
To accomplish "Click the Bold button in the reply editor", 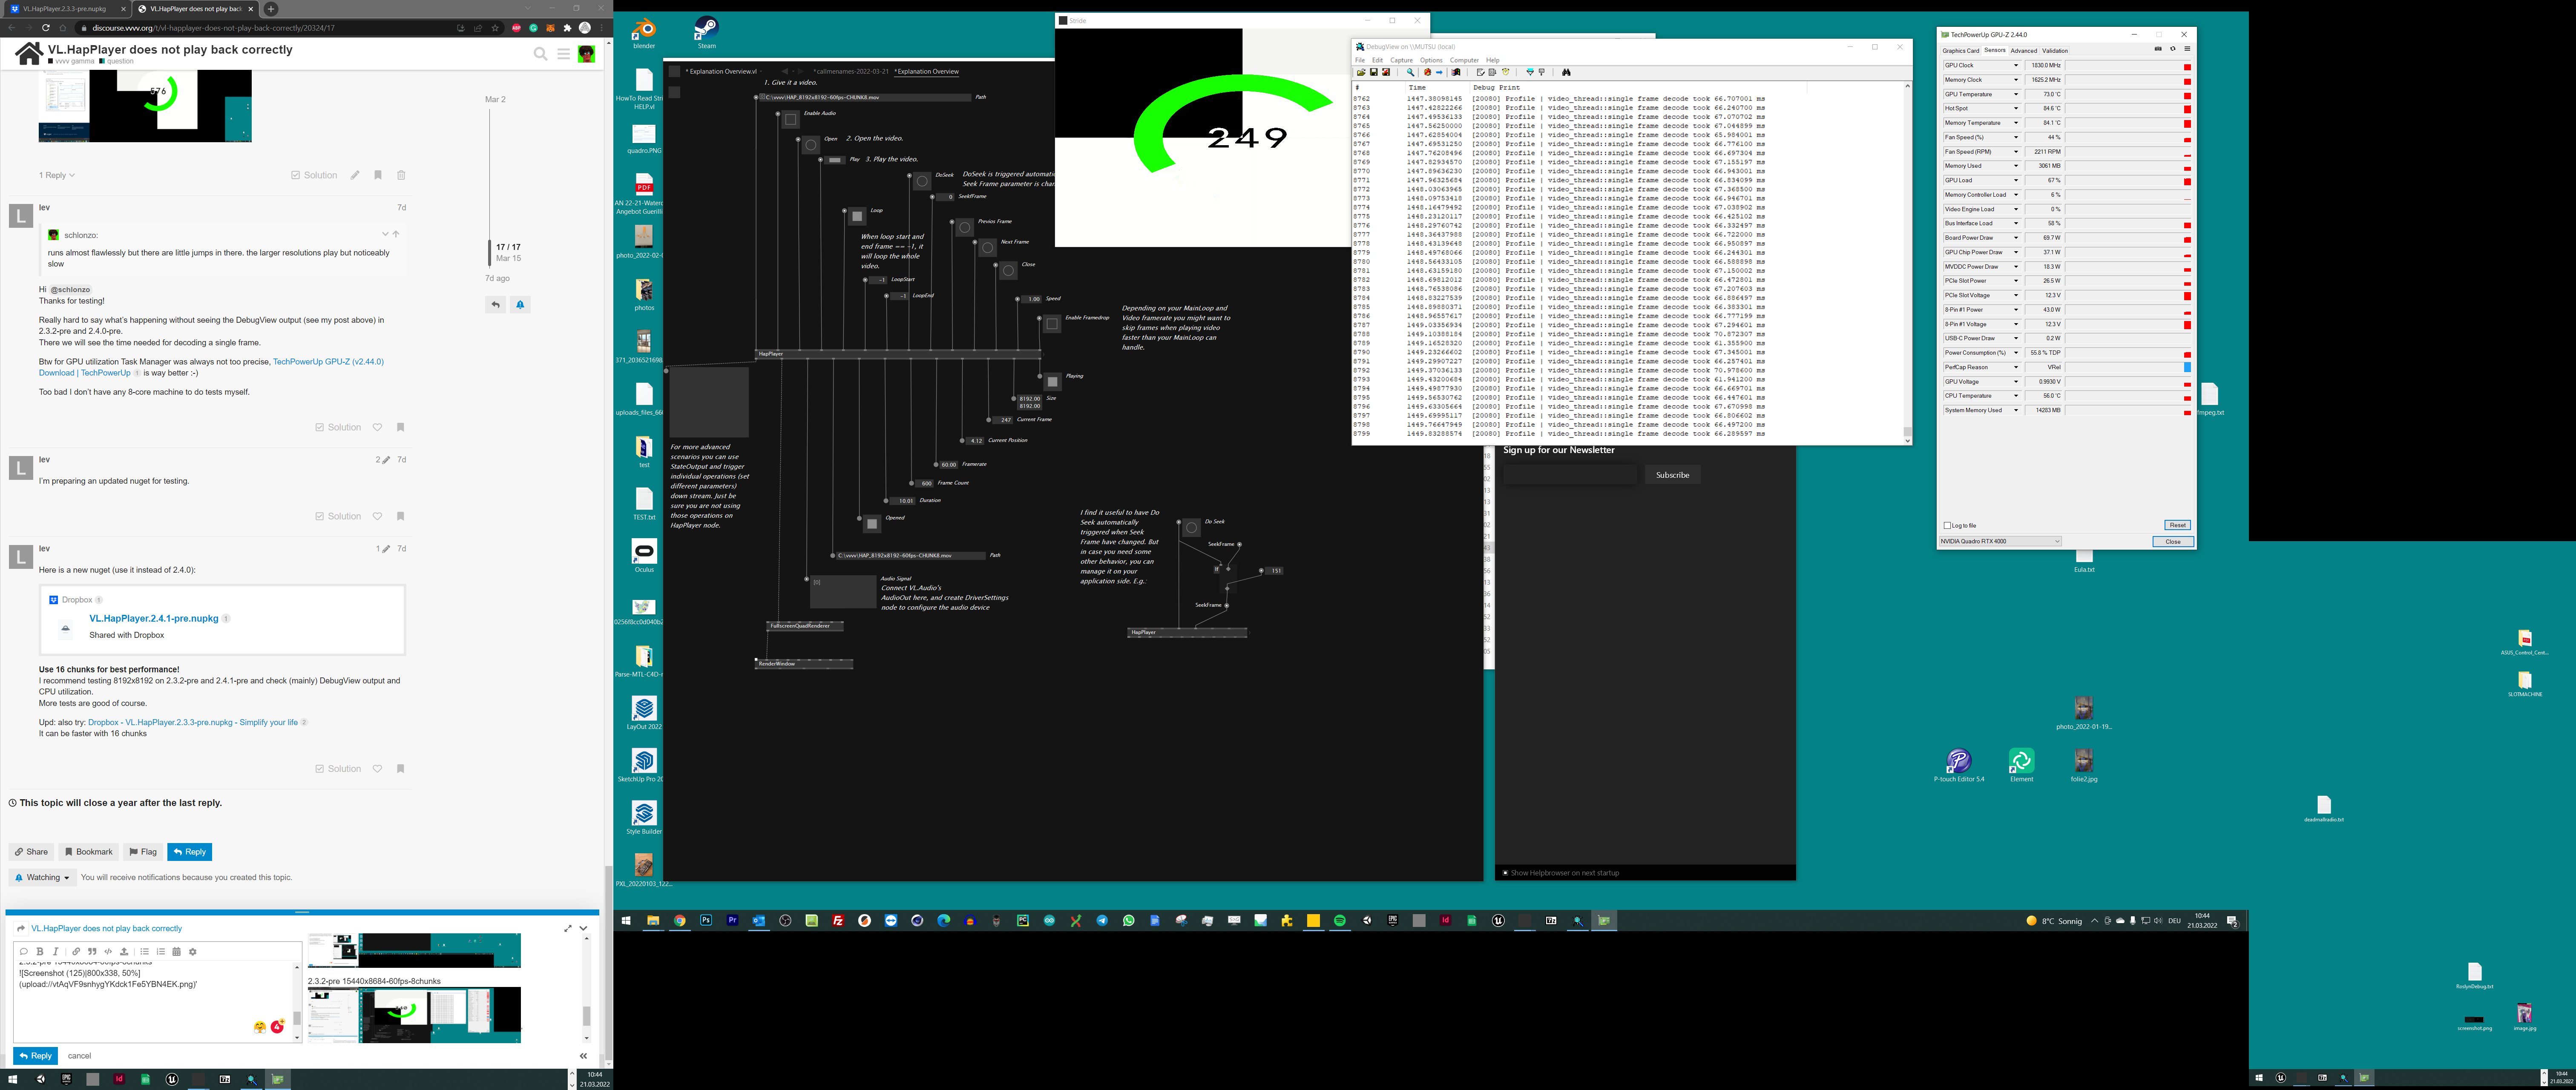I will [40, 951].
